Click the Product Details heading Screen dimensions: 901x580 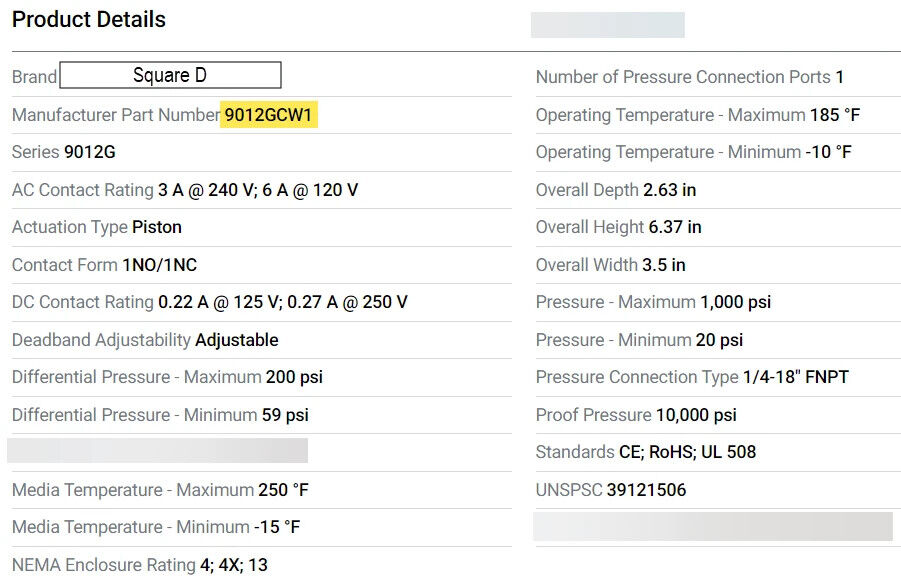89,20
